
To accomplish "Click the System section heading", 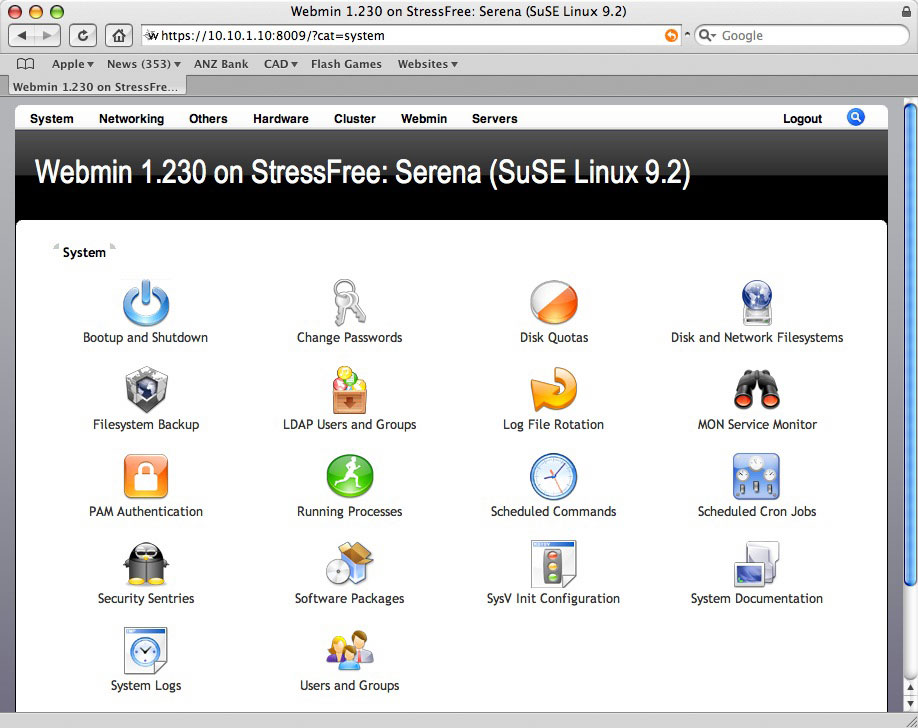I will click(84, 252).
